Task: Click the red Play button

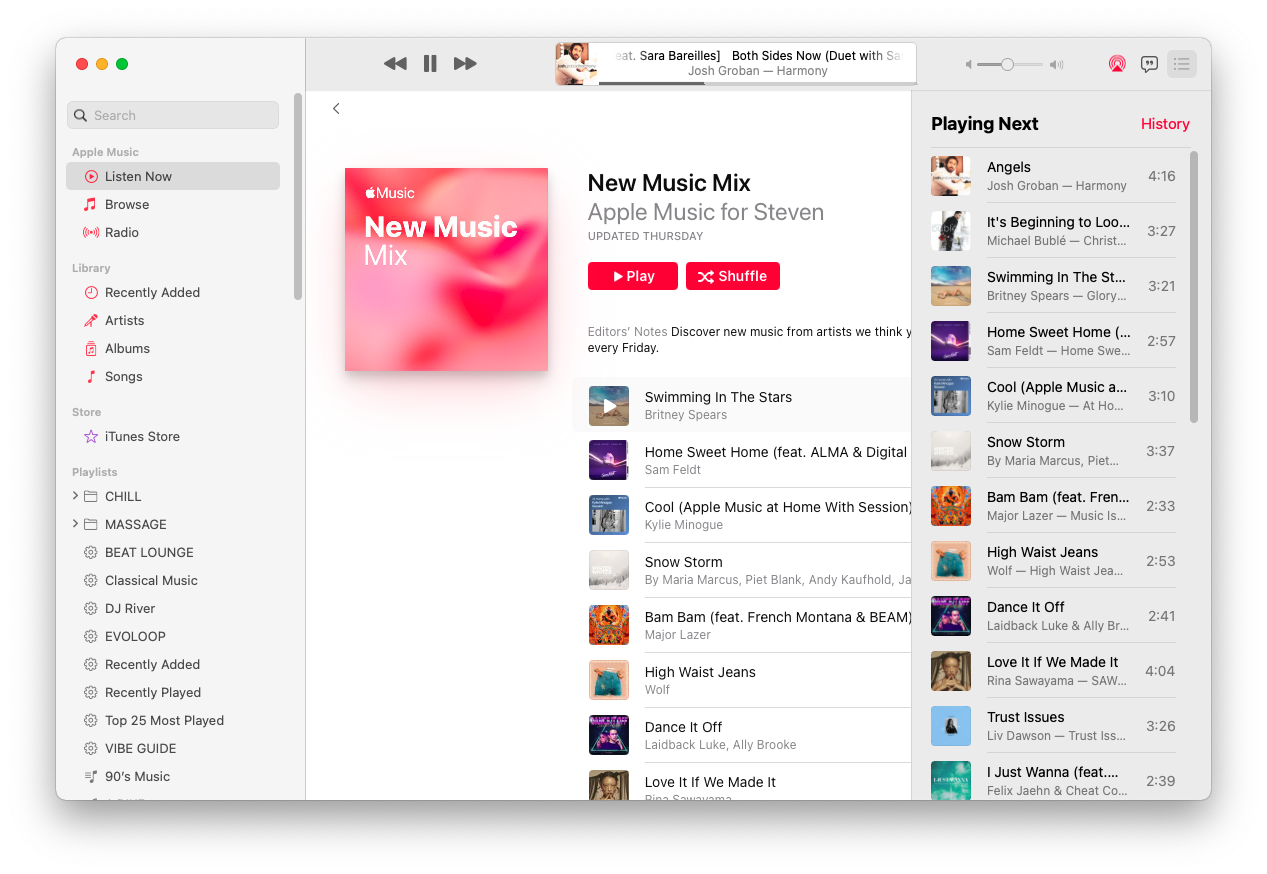Action: pyautogui.click(x=633, y=276)
